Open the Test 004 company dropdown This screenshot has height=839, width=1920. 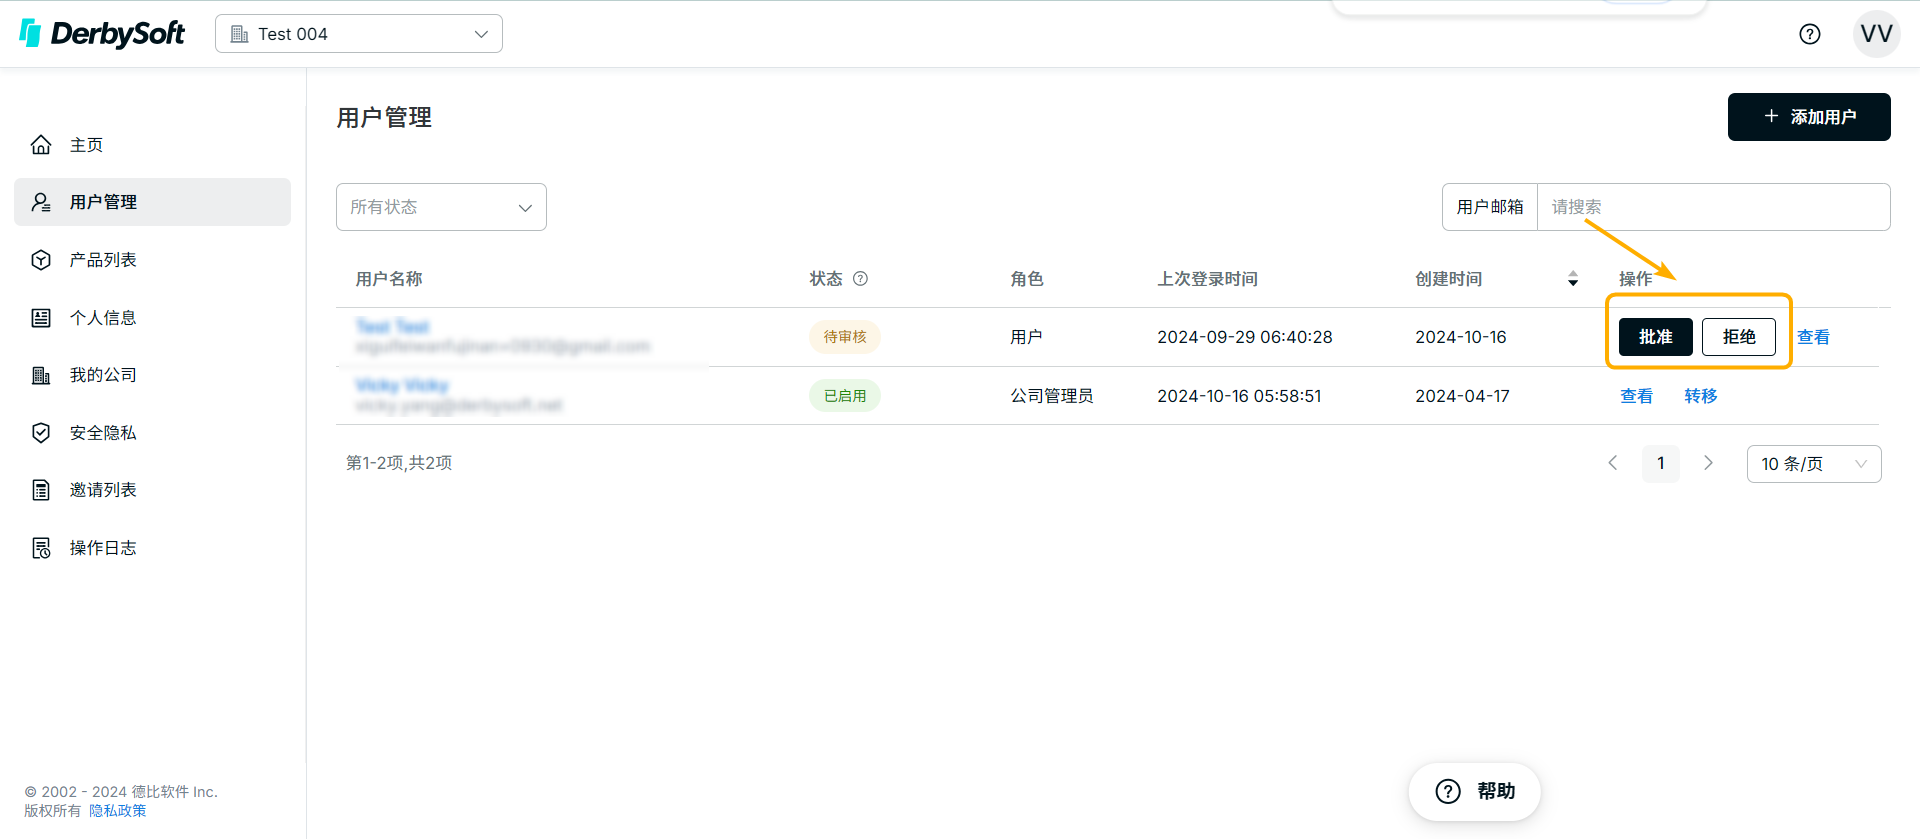[359, 34]
